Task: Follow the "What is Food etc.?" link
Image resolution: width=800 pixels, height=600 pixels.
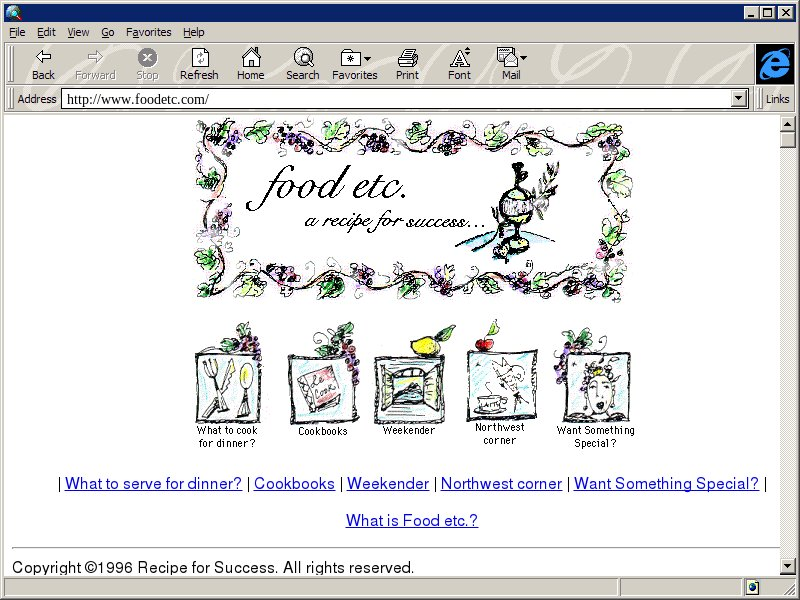Action: (412, 520)
